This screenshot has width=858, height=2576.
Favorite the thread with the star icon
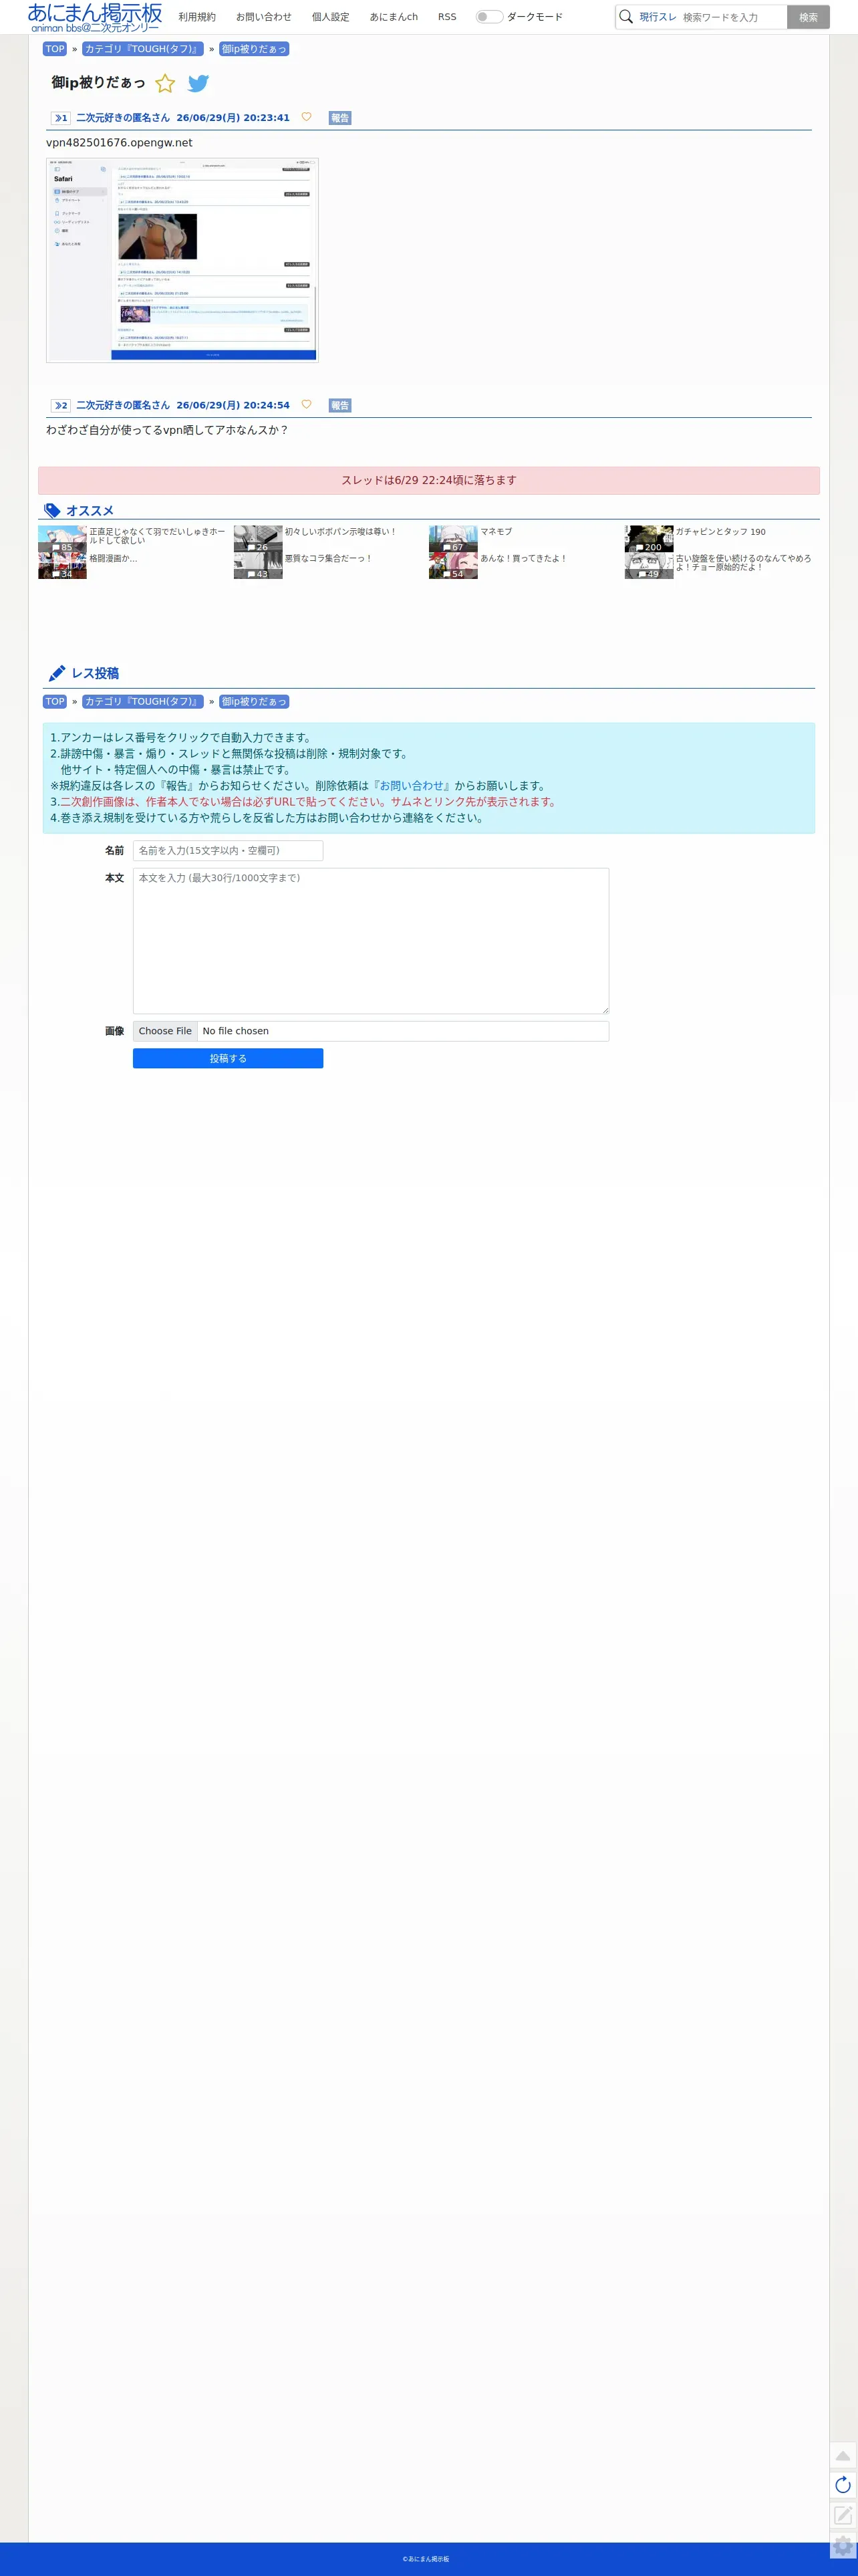pos(165,83)
